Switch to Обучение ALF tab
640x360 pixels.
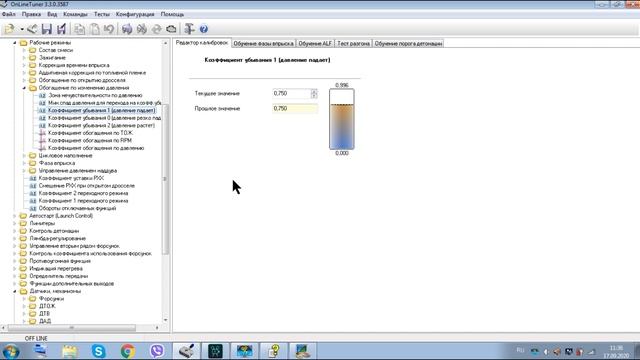(x=315, y=43)
